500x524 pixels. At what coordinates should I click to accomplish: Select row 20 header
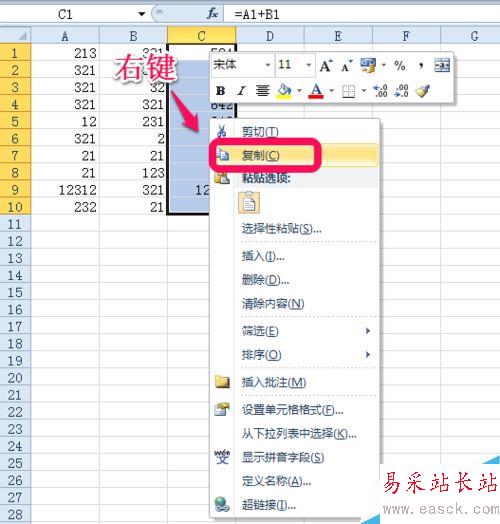point(15,378)
